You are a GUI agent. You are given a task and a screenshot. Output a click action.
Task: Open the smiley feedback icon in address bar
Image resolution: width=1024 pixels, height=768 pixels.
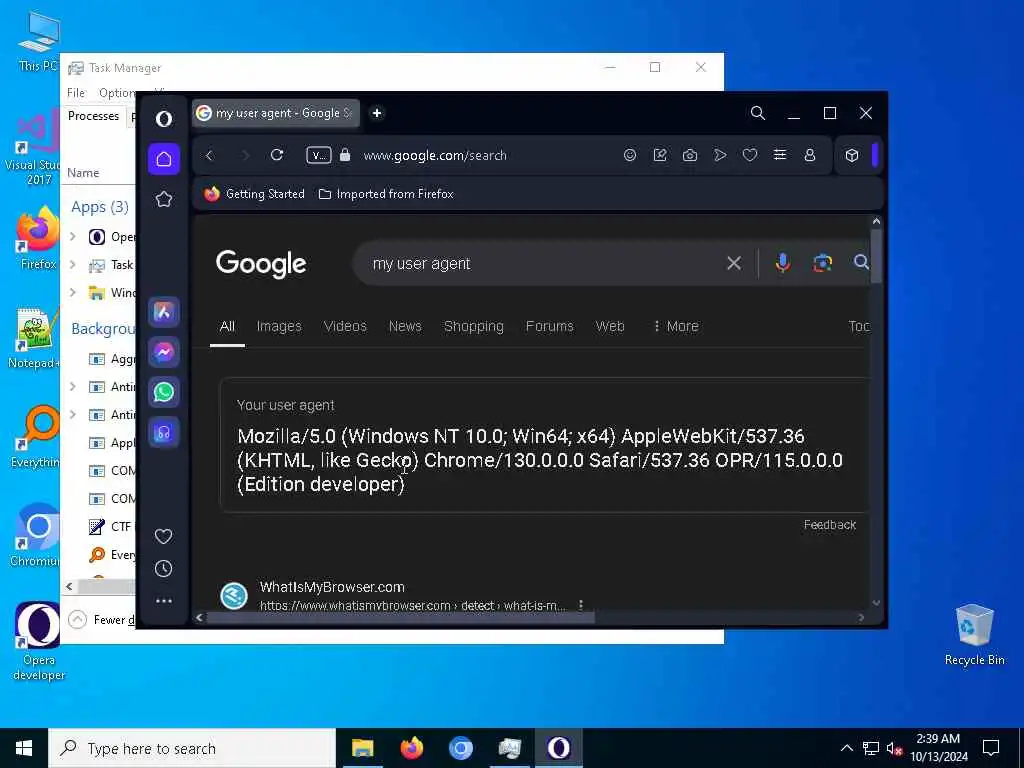click(x=630, y=155)
